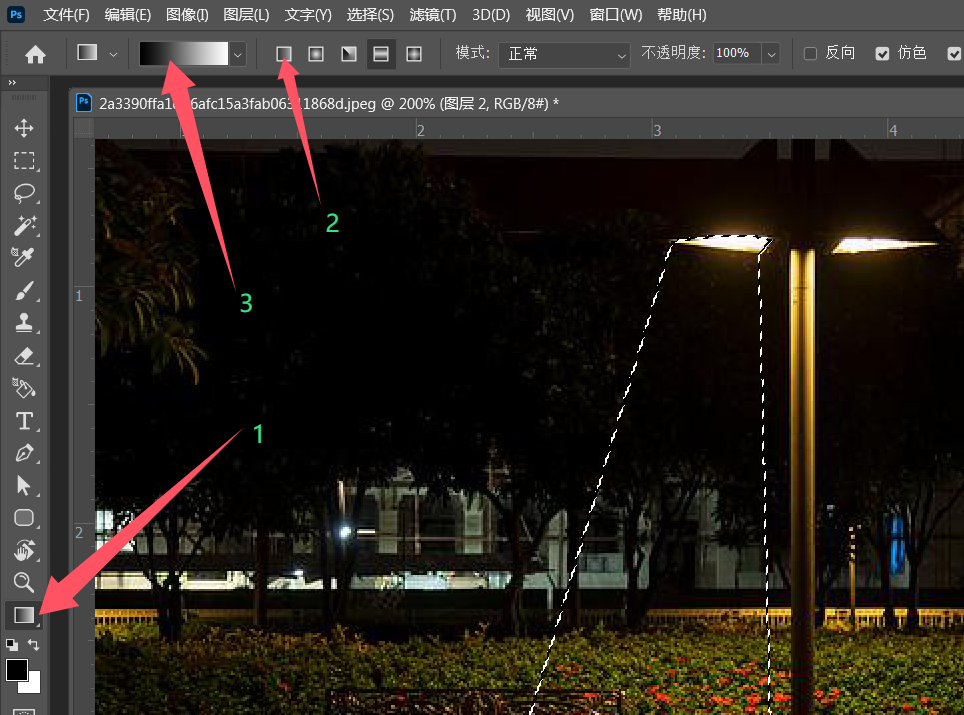Select the Paint Bucket tool

pos(24,388)
